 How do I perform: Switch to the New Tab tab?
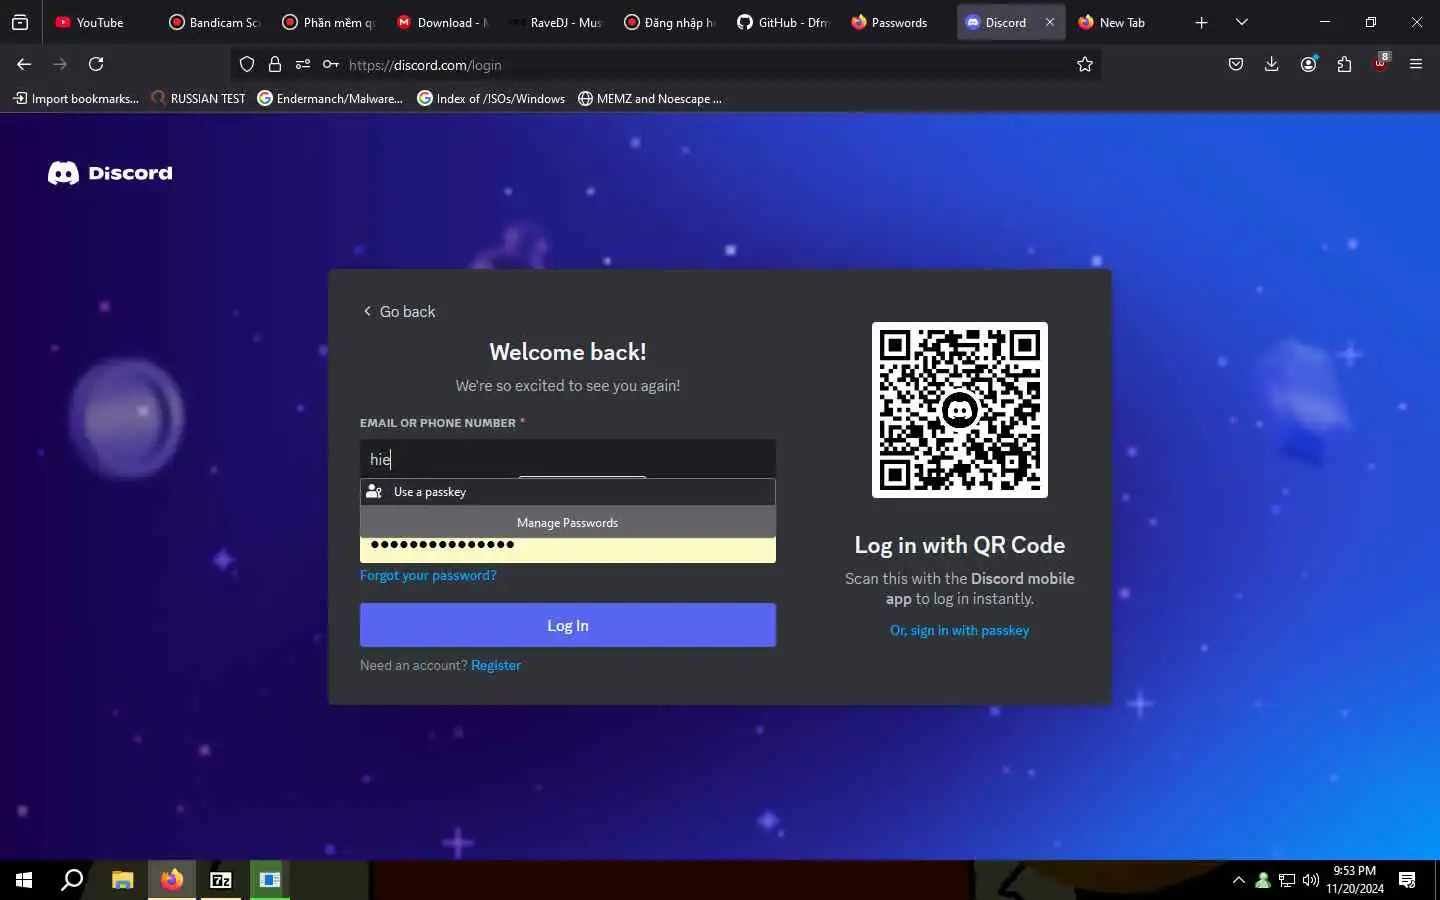1124,22
